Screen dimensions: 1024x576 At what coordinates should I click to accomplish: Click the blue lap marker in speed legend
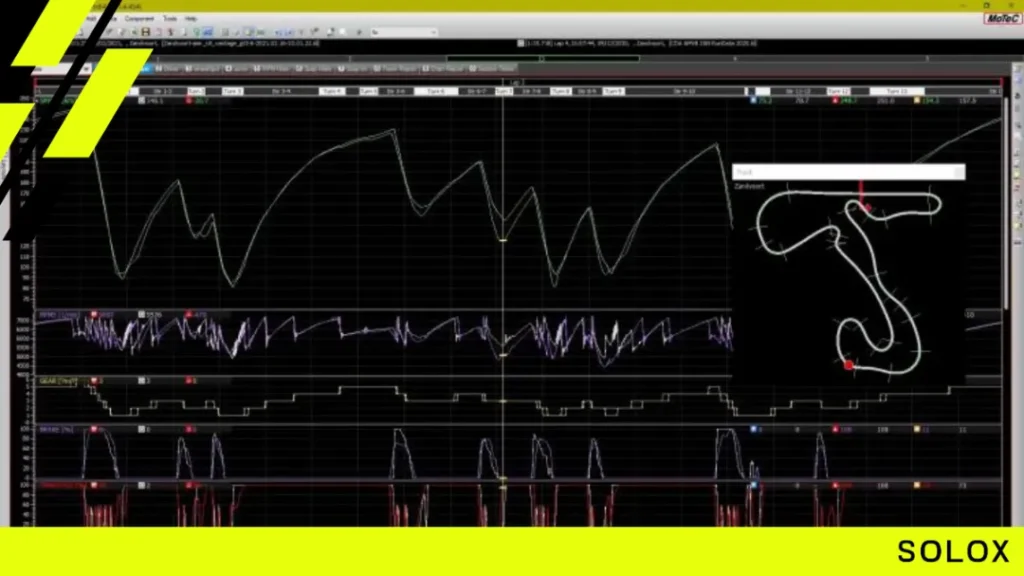click(x=753, y=101)
